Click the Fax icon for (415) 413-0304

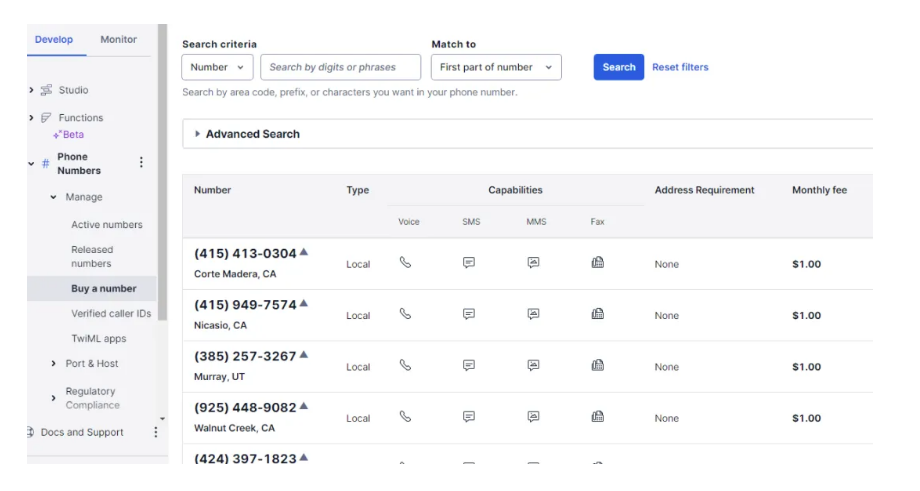597,263
